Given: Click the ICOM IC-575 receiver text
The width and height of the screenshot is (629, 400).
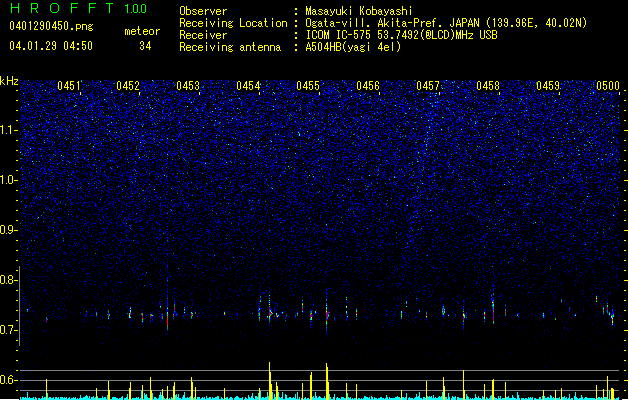Looking at the screenshot, I should tap(401, 35).
